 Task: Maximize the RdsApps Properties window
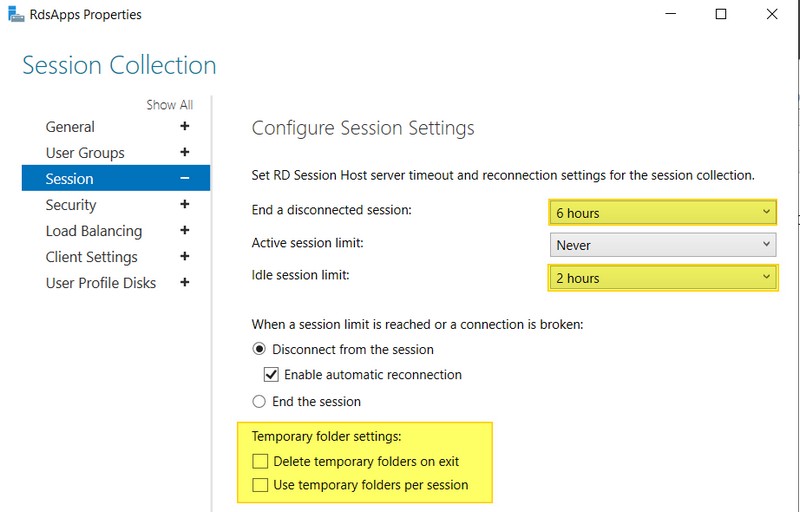click(721, 15)
